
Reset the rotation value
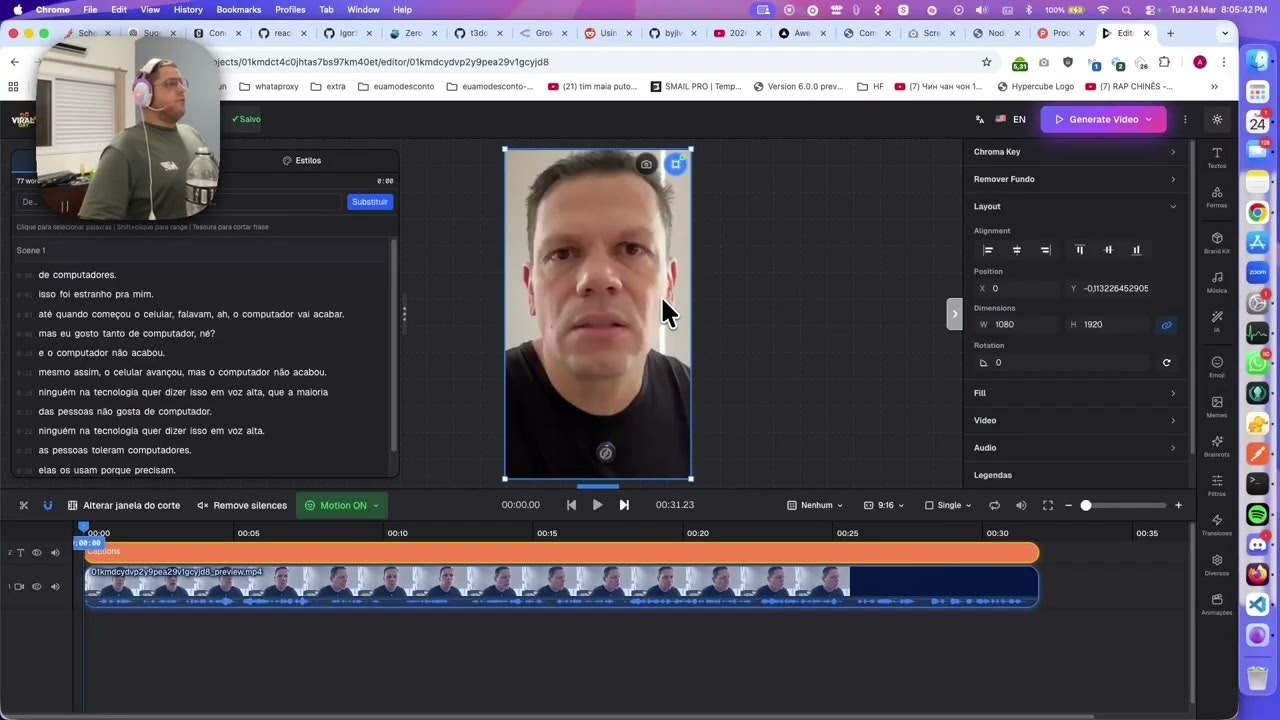[x=1166, y=363]
